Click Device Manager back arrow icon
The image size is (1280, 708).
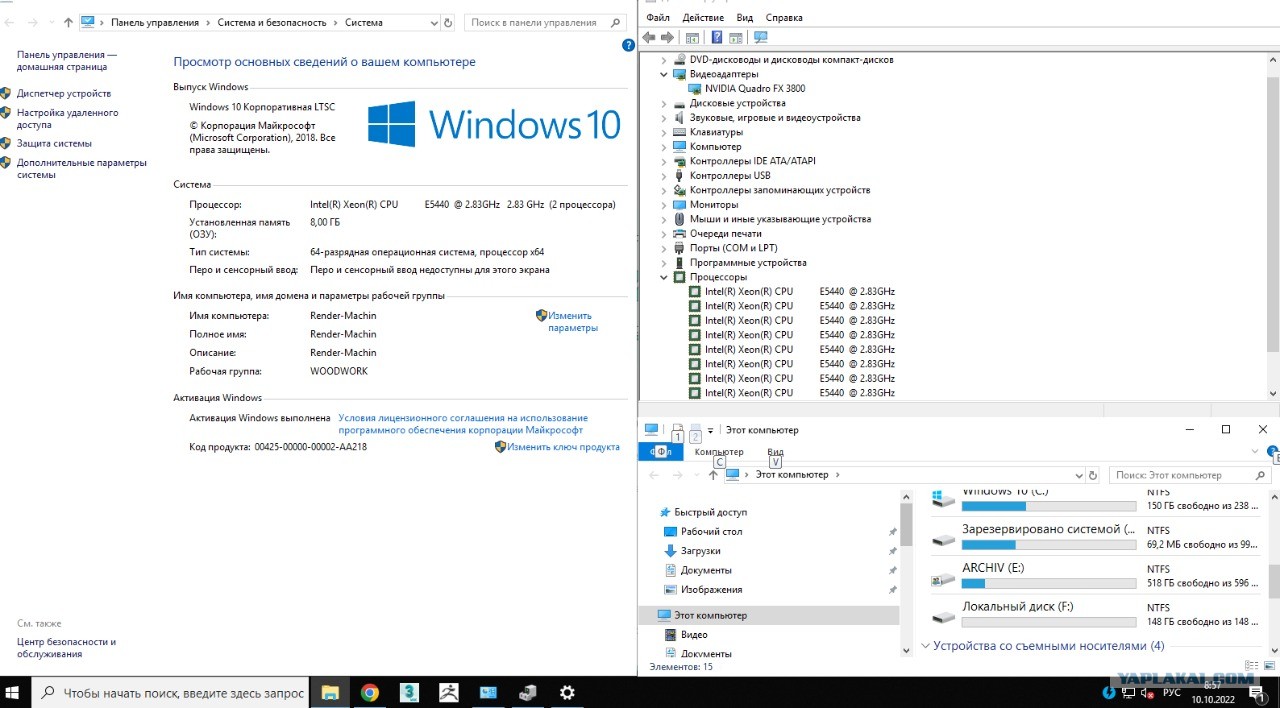(649, 38)
